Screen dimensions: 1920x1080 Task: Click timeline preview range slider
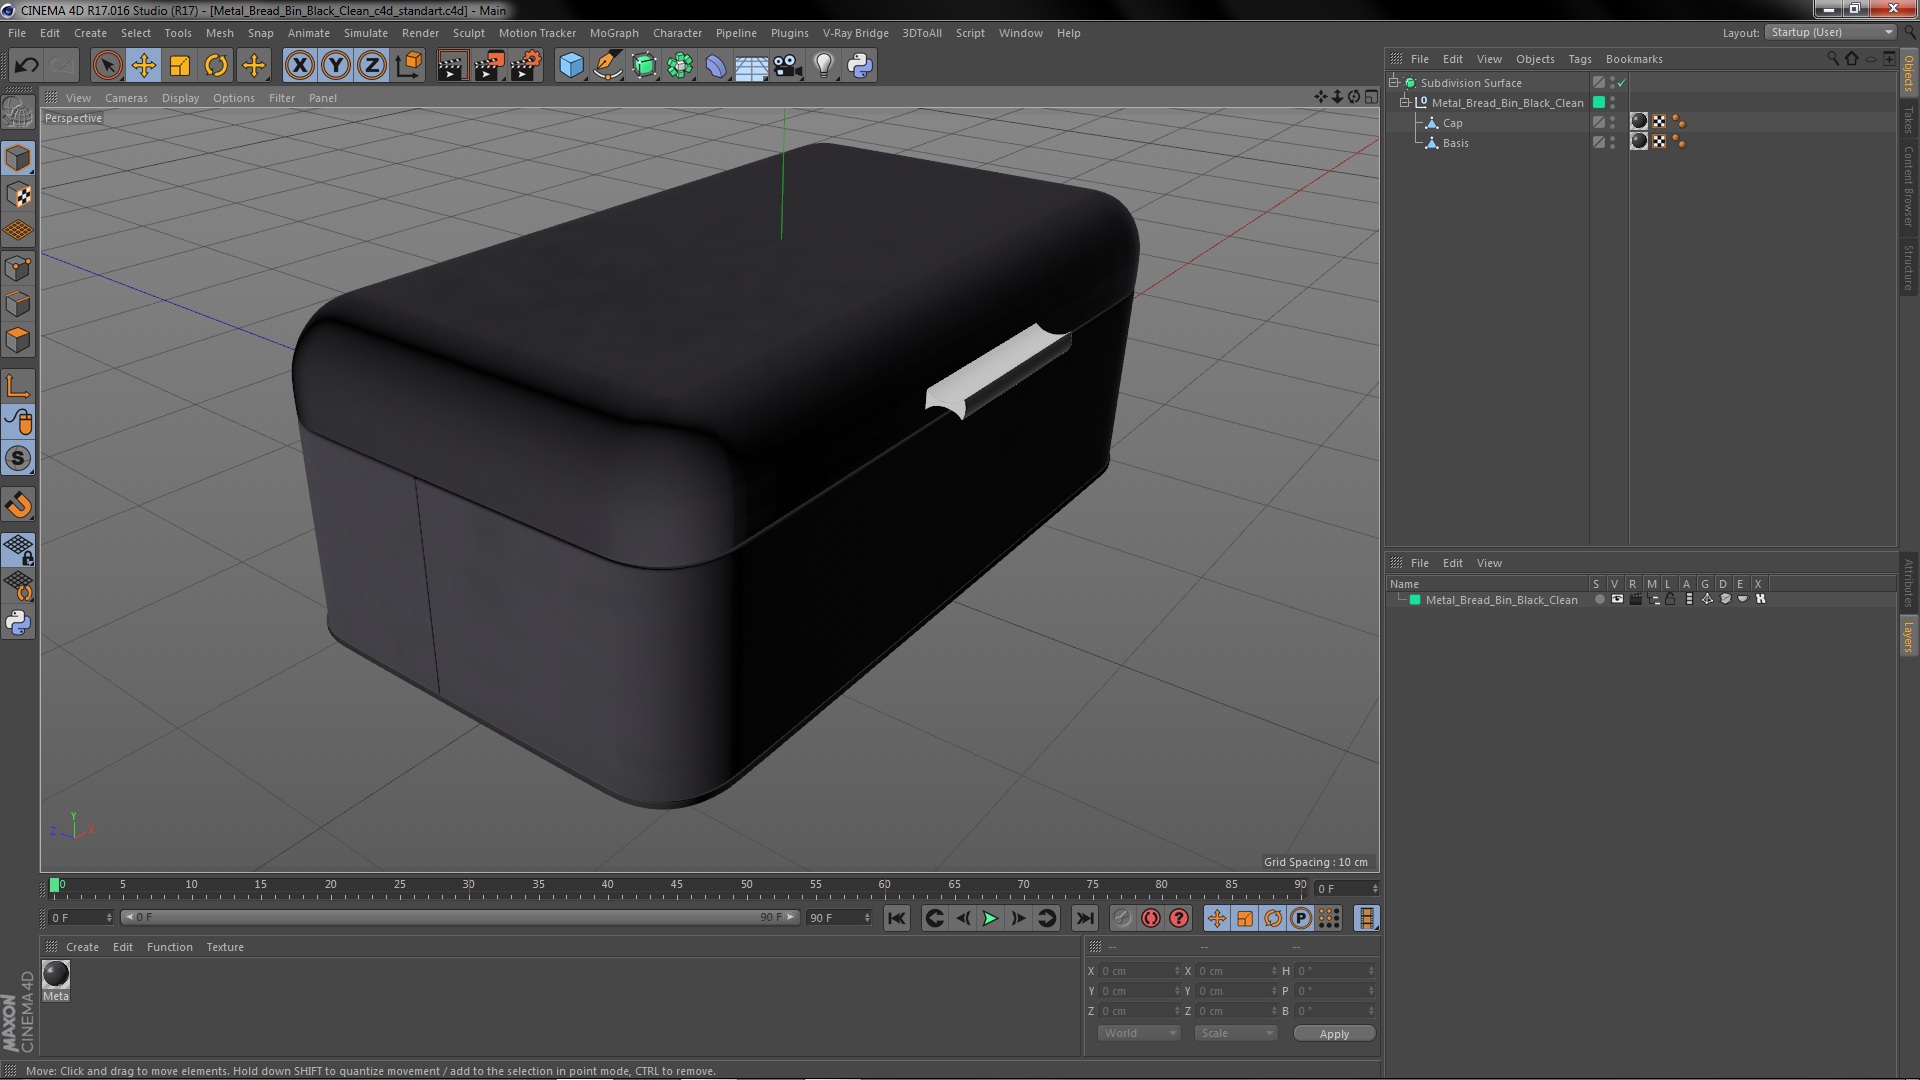coord(460,917)
